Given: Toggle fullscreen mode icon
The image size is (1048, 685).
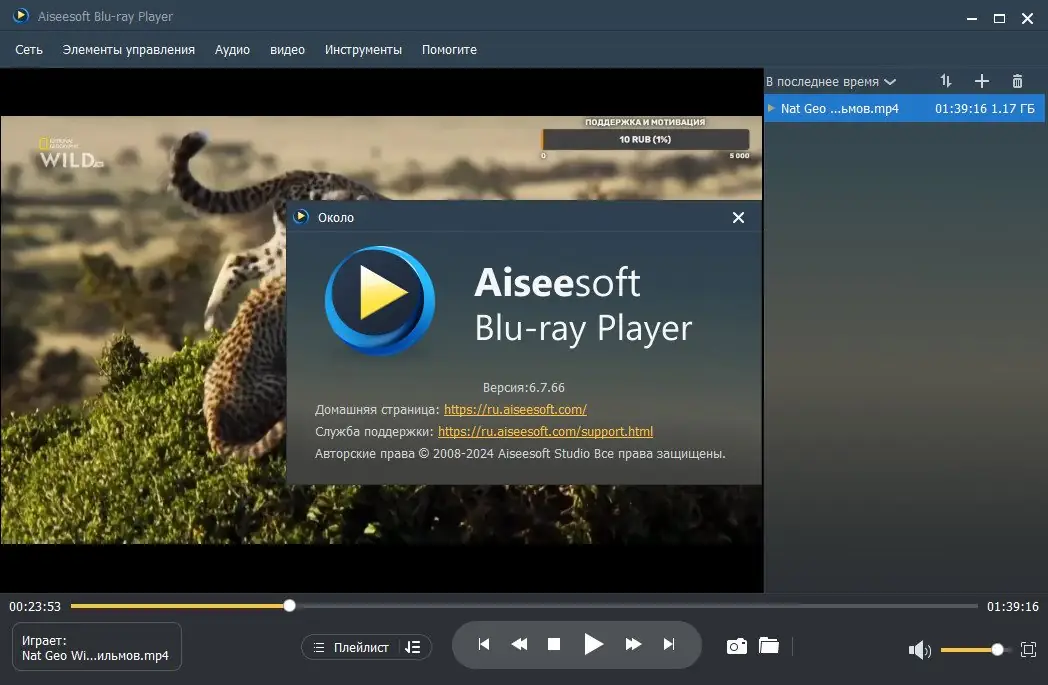Looking at the screenshot, I should (x=1029, y=649).
